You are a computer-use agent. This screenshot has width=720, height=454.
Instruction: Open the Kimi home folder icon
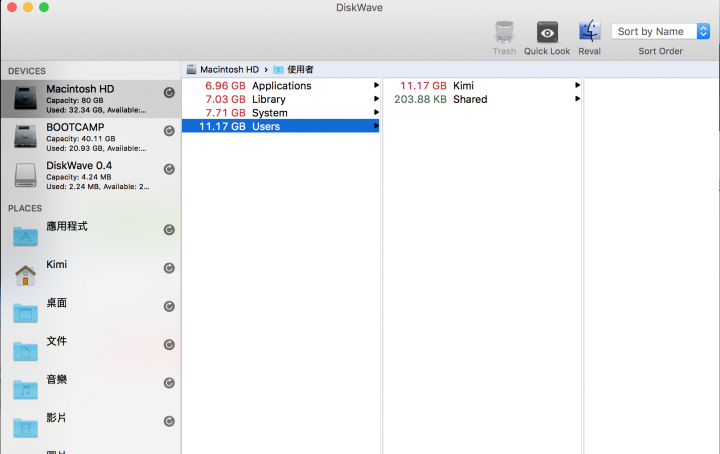click(25, 275)
